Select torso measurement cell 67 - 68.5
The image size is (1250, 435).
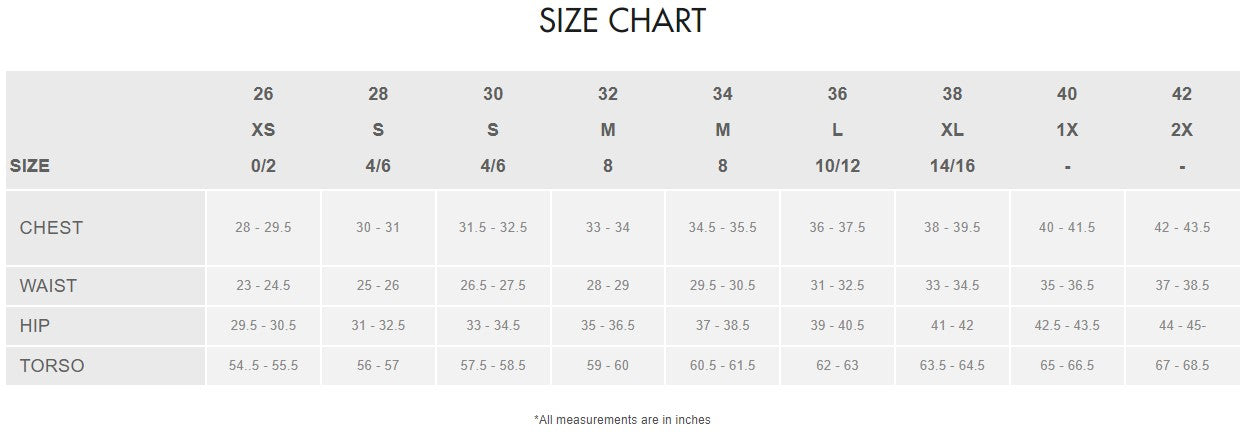(x=1182, y=366)
